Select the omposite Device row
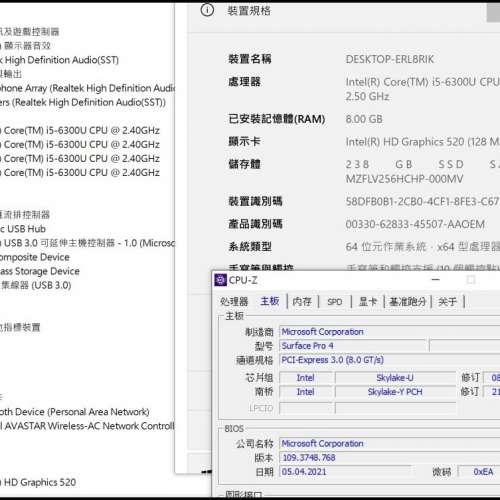 pos(35,257)
